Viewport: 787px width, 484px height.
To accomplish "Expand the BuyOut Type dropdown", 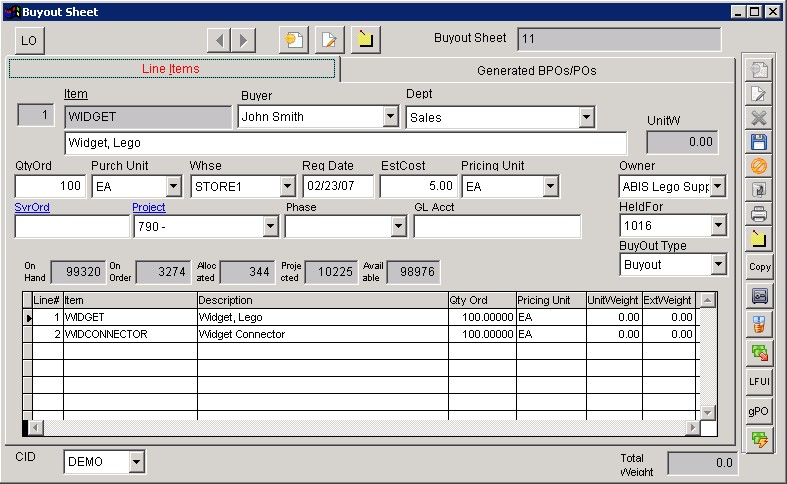I will pyautogui.click(x=718, y=265).
